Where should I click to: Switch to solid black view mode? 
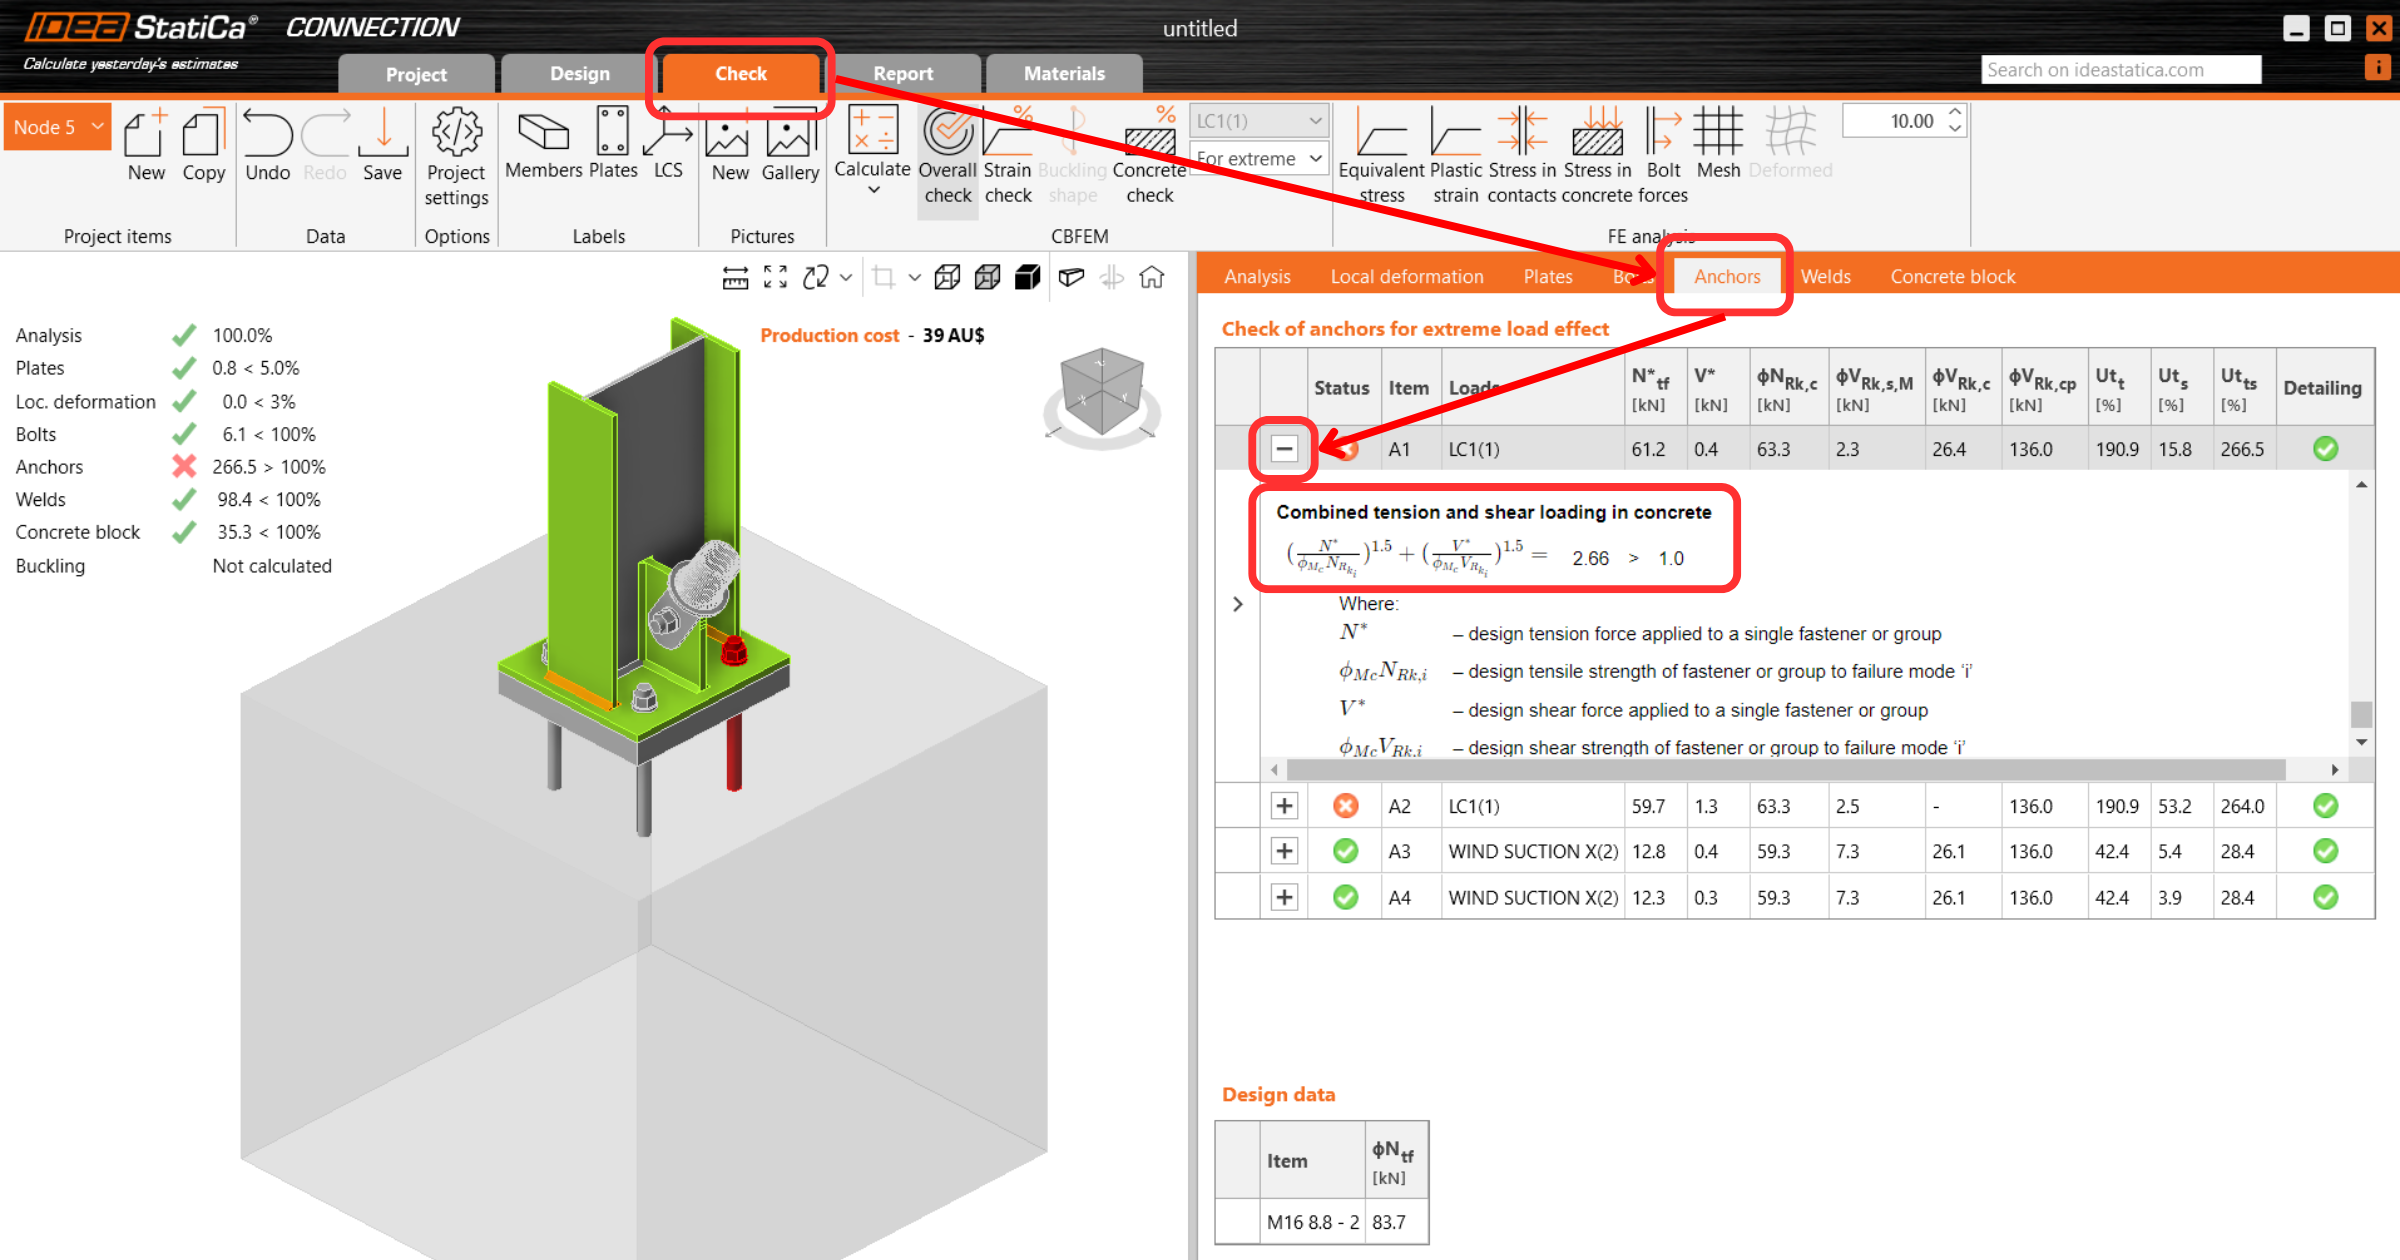[1027, 277]
